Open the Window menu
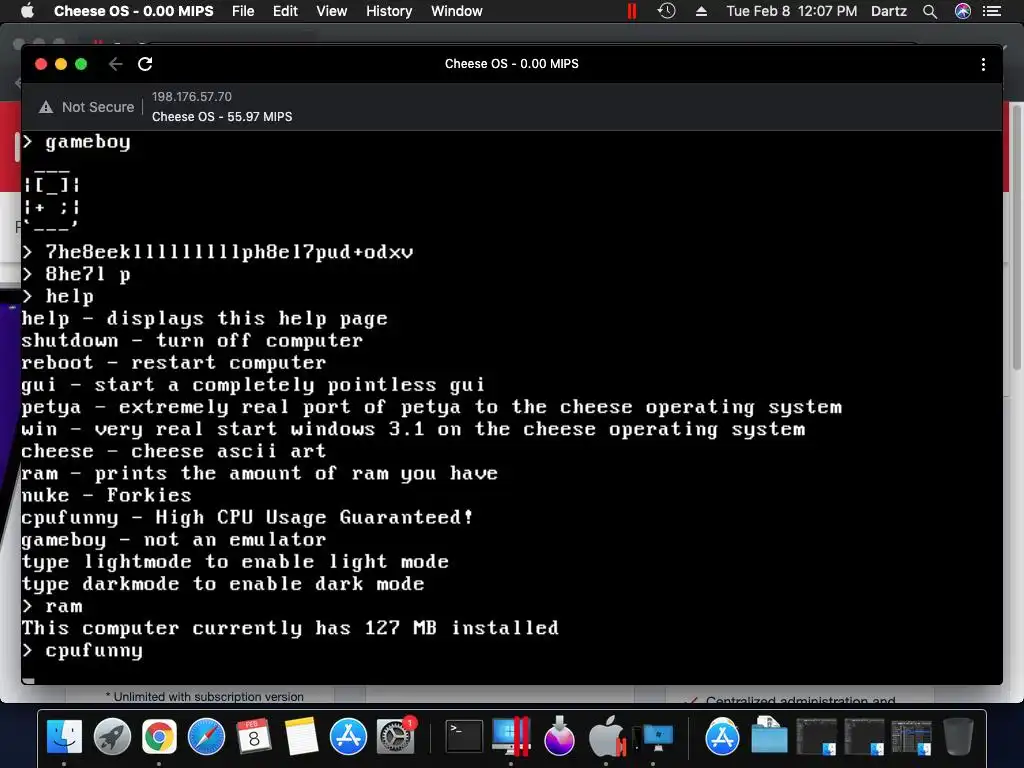This screenshot has width=1024, height=768. coord(456,11)
